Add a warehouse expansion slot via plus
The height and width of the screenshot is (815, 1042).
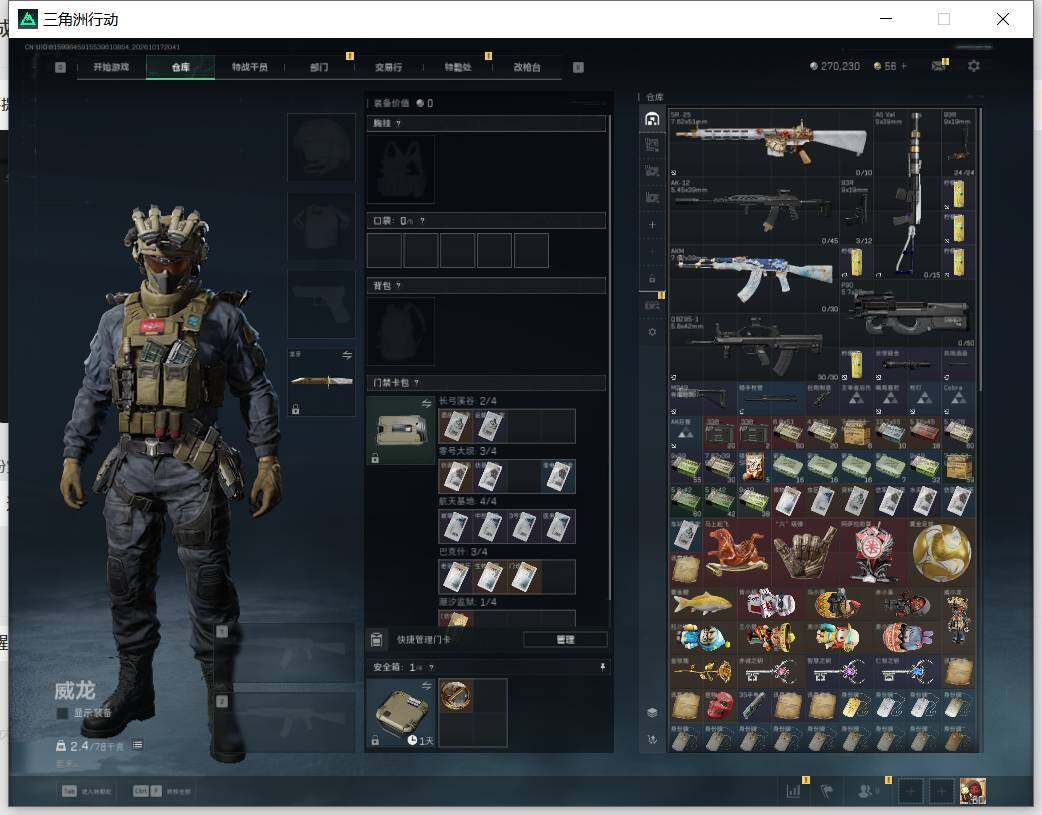coord(652,225)
